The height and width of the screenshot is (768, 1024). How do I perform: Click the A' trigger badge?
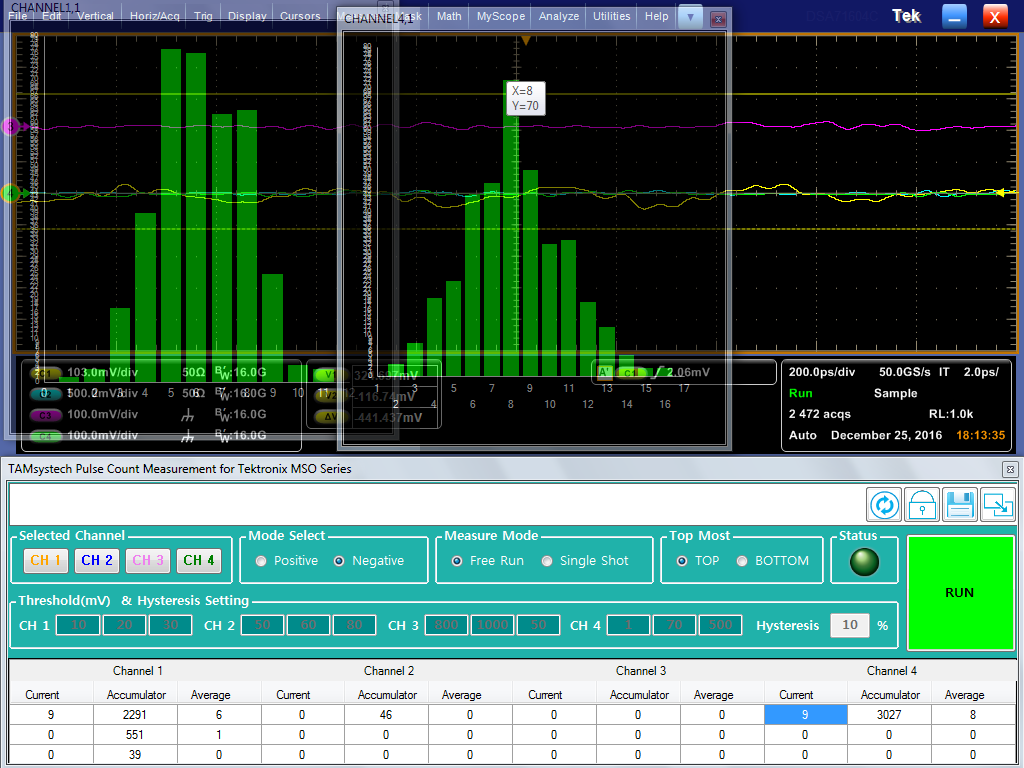click(605, 372)
